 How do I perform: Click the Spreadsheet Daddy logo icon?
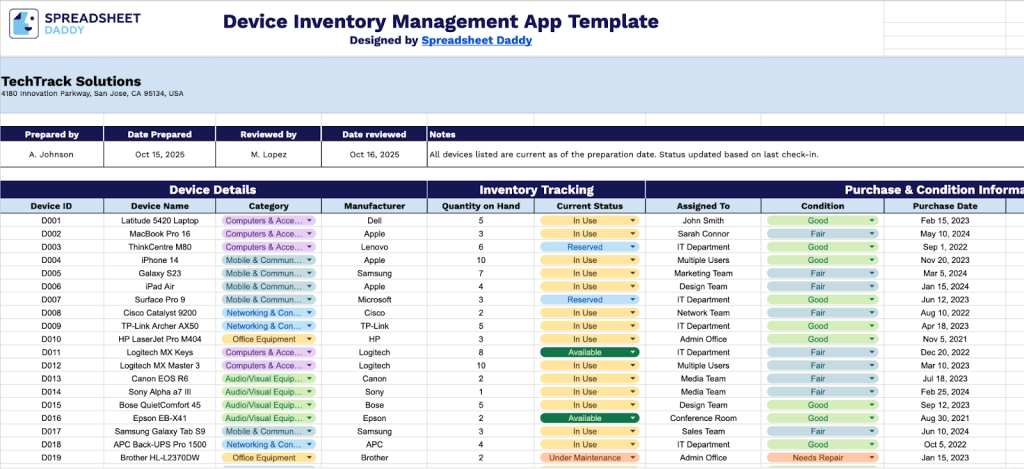(25, 24)
